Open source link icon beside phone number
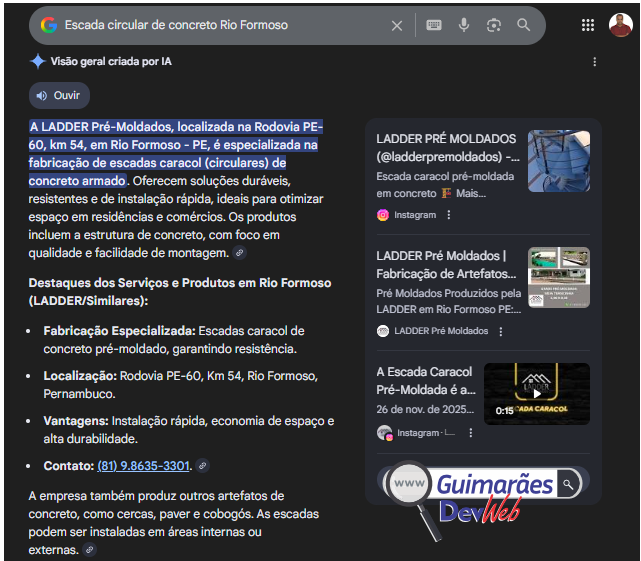Viewport: 641px width, 561px height. coord(202,466)
